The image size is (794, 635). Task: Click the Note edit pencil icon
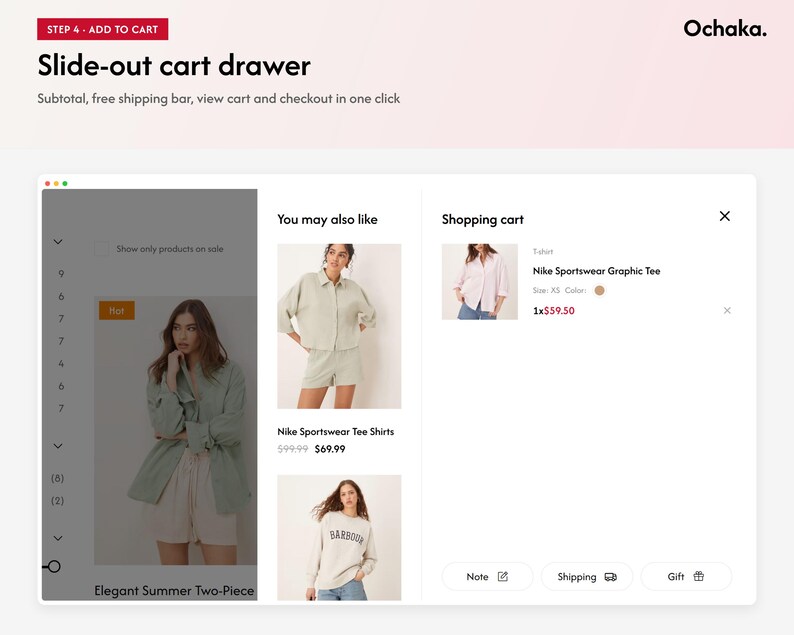[x=503, y=576]
